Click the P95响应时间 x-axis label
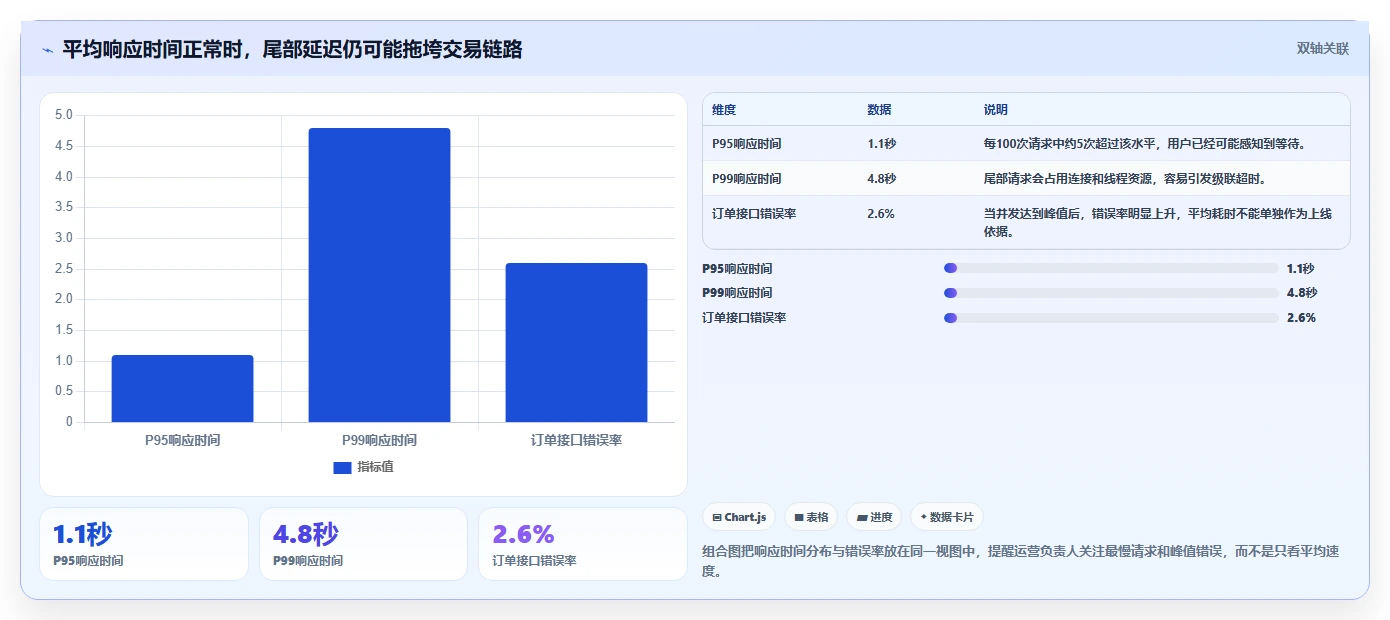Viewport: 1390px width, 620px height. pyautogui.click(x=182, y=440)
